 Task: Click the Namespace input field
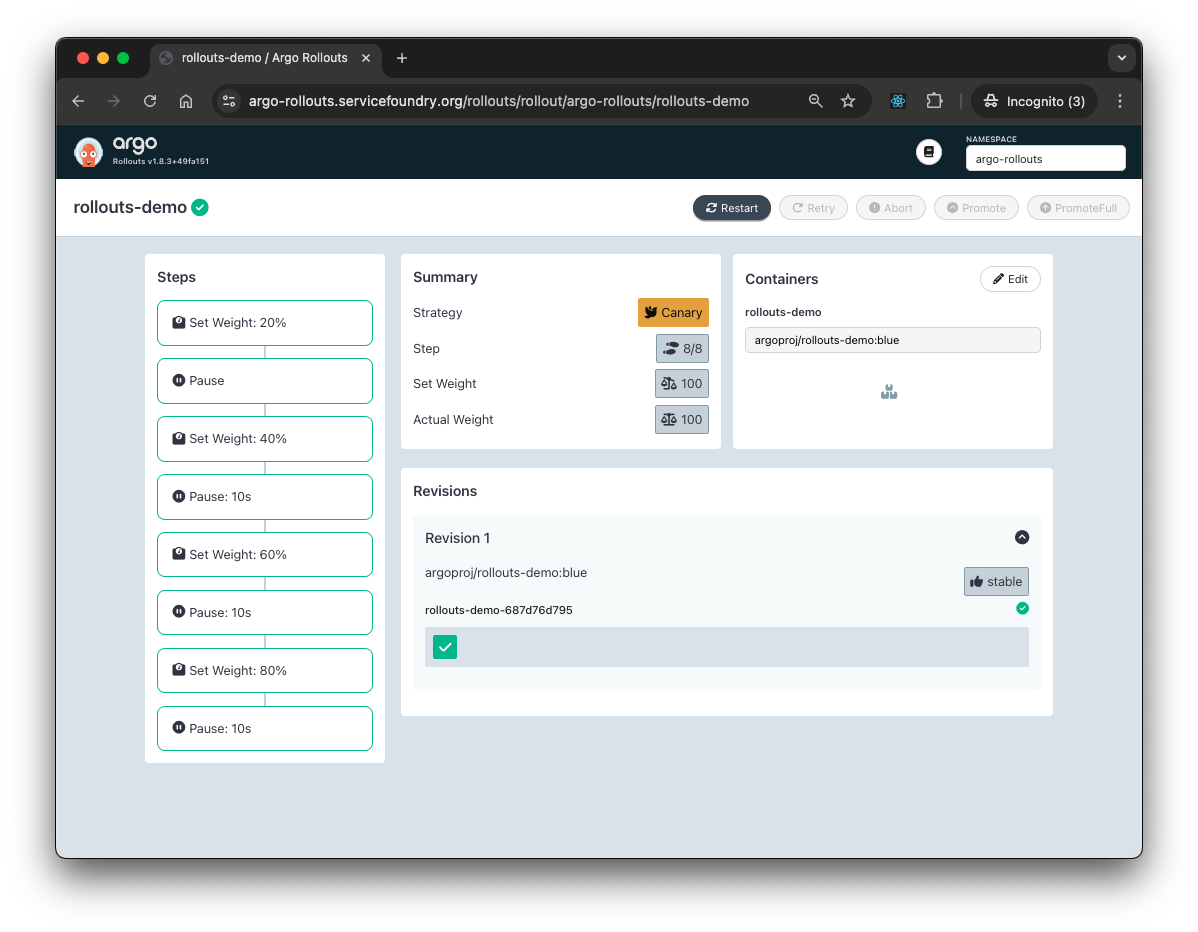pyautogui.click(x=1045, y=159)
